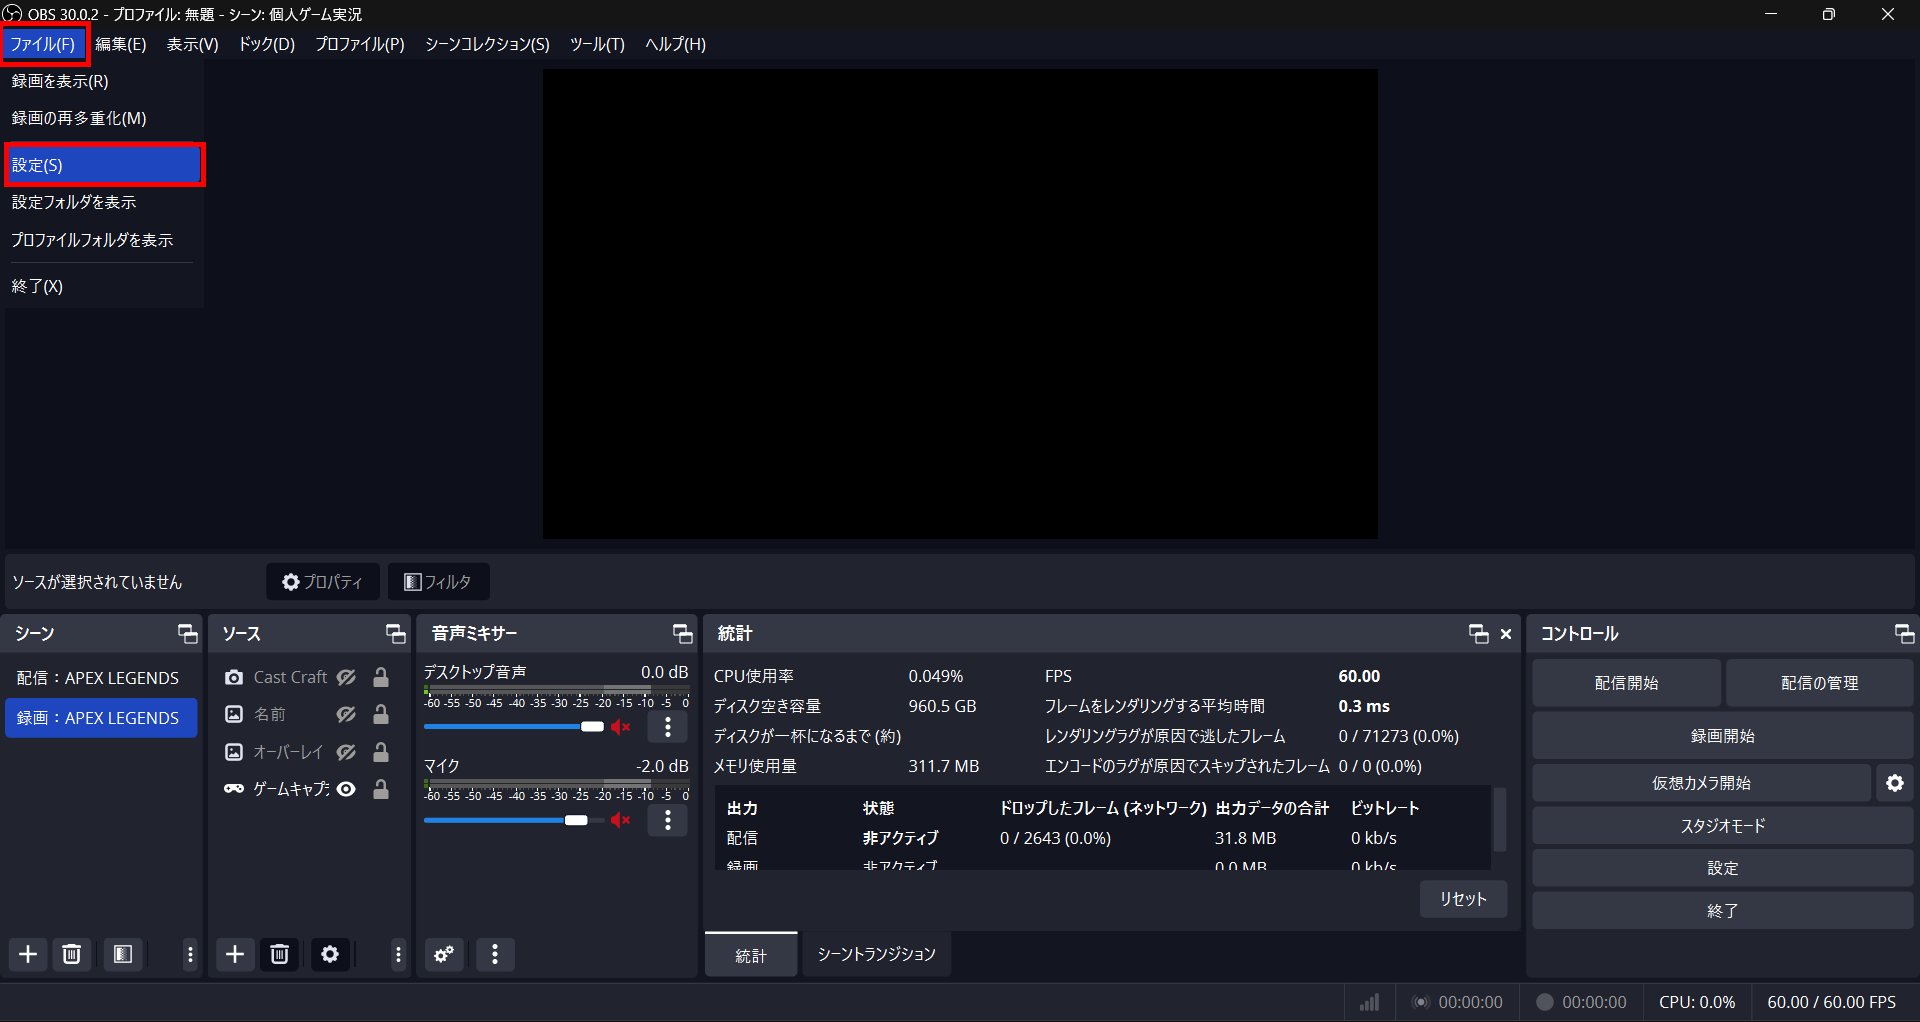Unlock the ゲームキャプチャ source
The height and width of the screenshot is (1022, 1920).
pyautogui.click(x=381, y=789)
